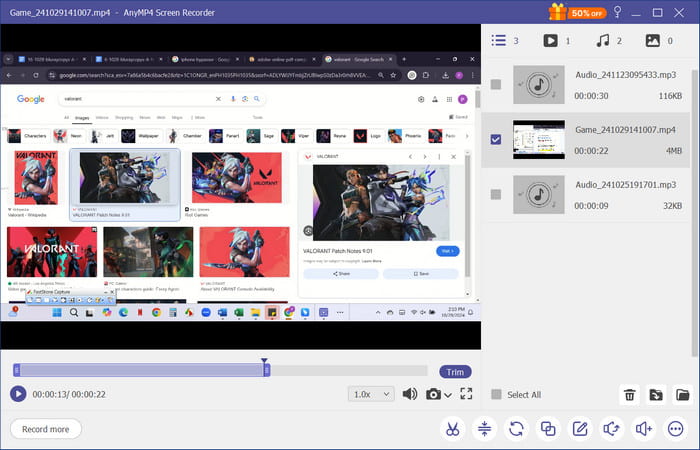This screenshot has width=700, height=450.
Task: Click the file name Game_241029141007.mp4
Action: coord(625,129)
